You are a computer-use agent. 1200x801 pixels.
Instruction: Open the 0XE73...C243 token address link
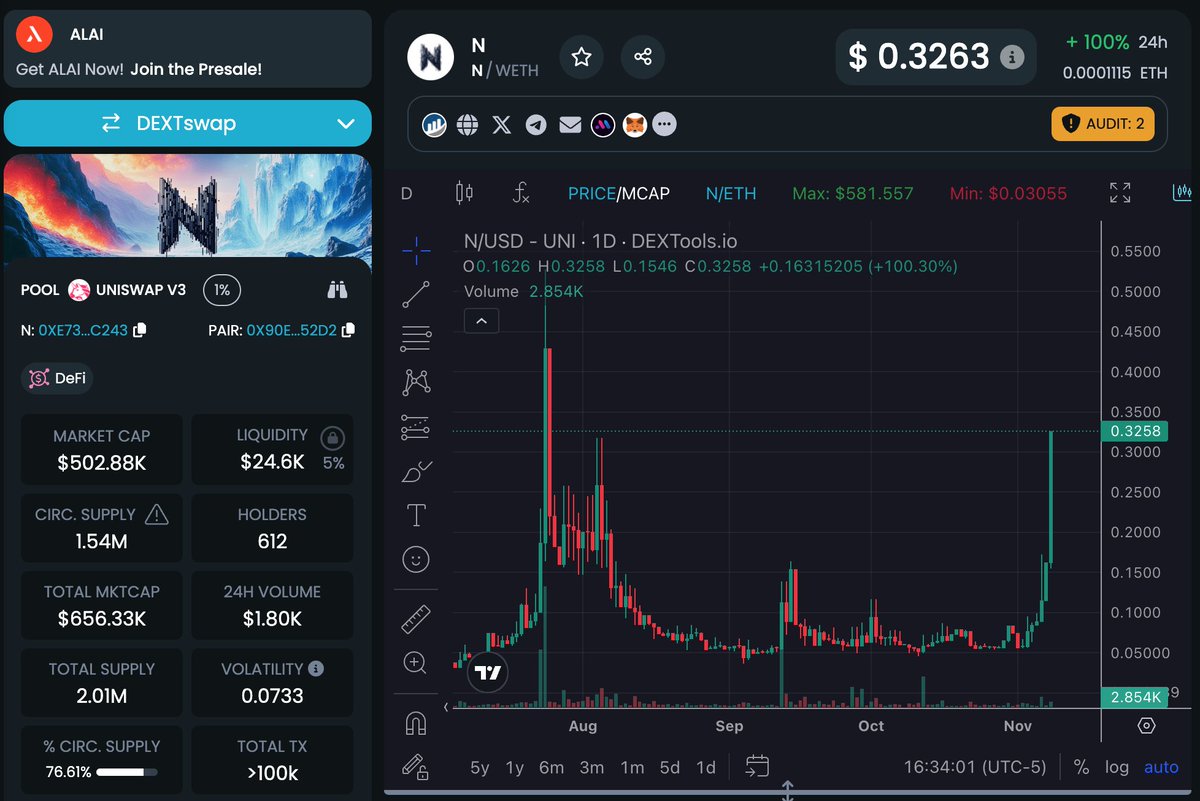point(83,329)
